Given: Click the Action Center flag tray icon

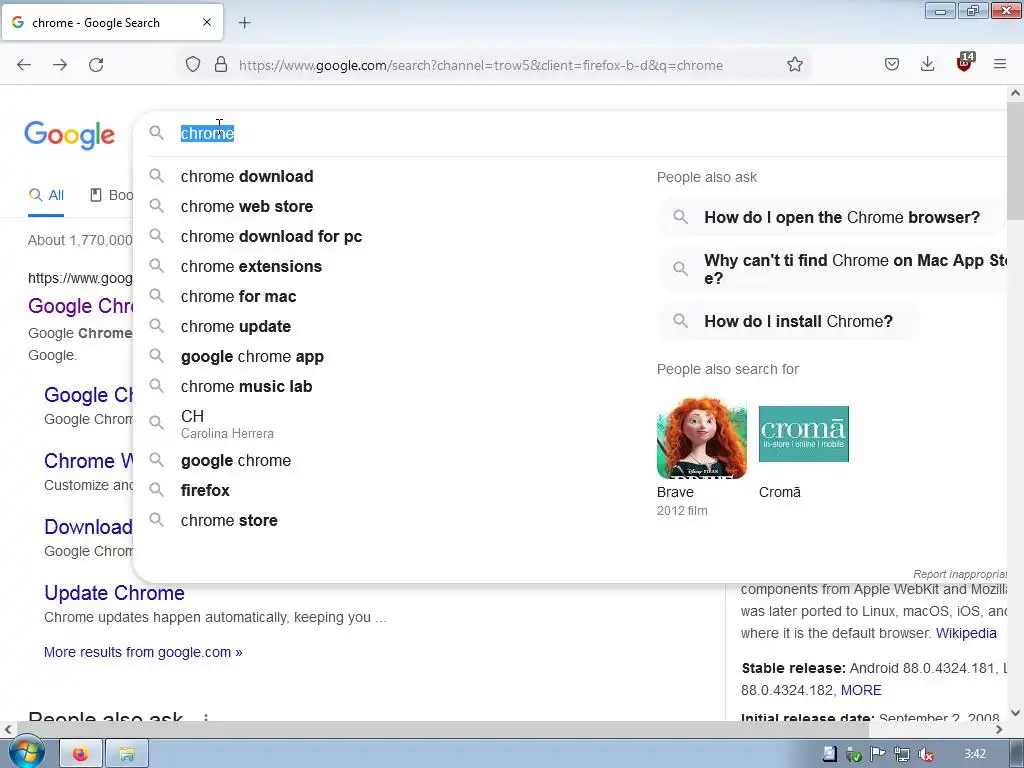Looking at the screenshot, I should [878, 754].
